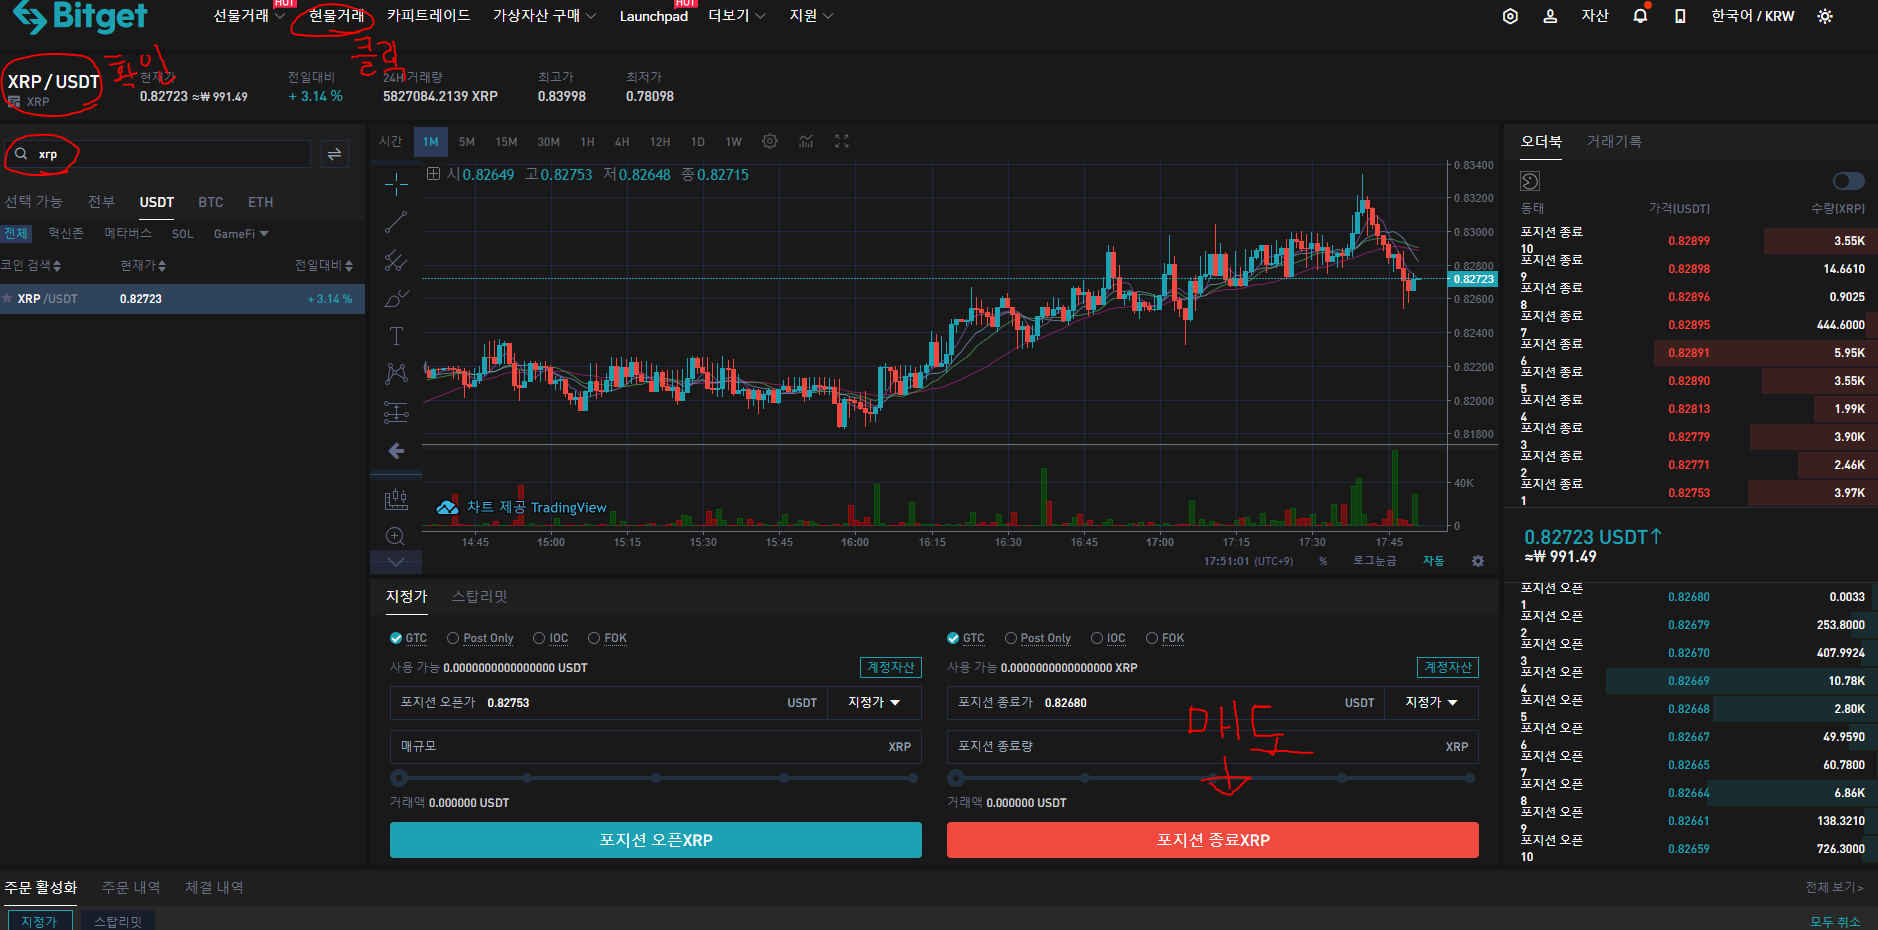Expand the 더보기 dropdown menu
1878x930 pixels.
pos(737,16)
